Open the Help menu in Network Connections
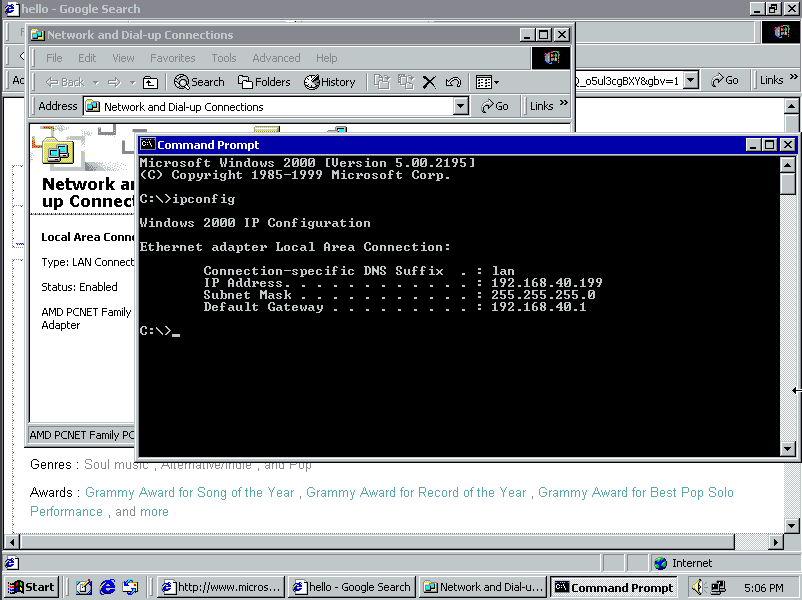The height and width of the screenshot is (600, 802). tap(326, 58)
